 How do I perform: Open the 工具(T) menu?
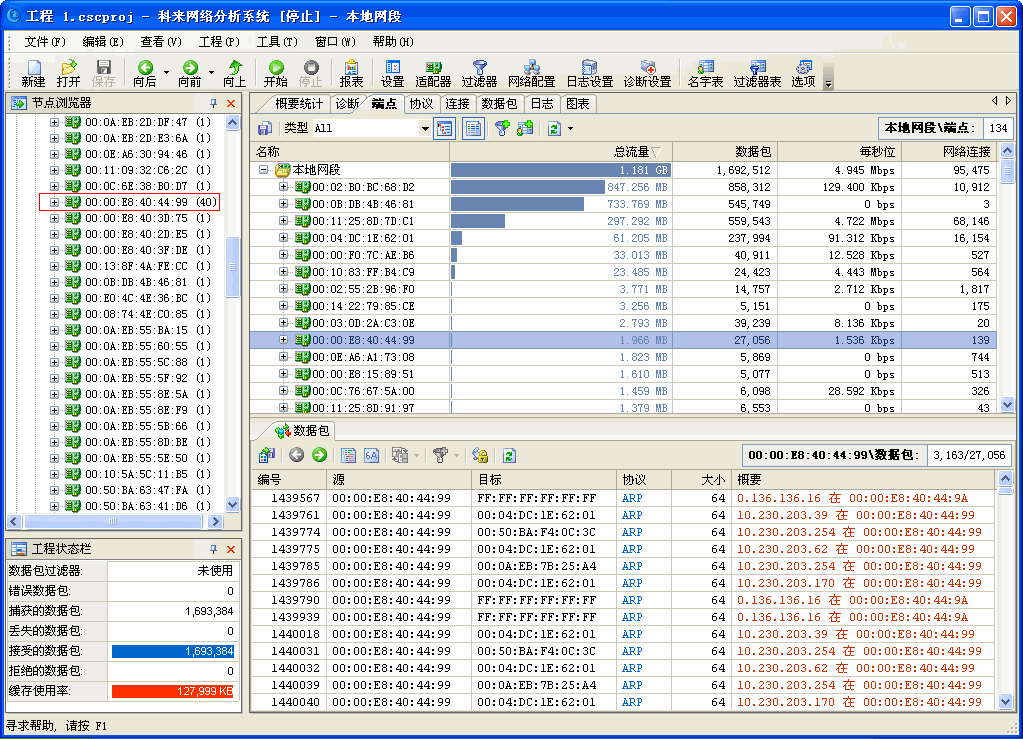click(276, 42)
